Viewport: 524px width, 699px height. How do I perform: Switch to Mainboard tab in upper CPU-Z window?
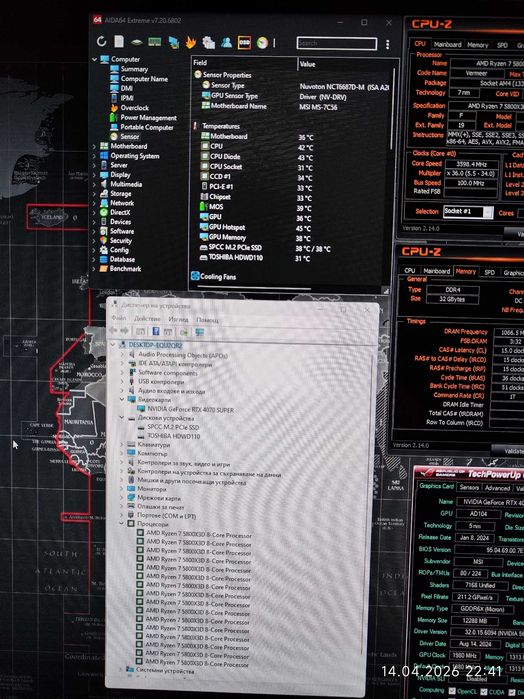[447, 45]
